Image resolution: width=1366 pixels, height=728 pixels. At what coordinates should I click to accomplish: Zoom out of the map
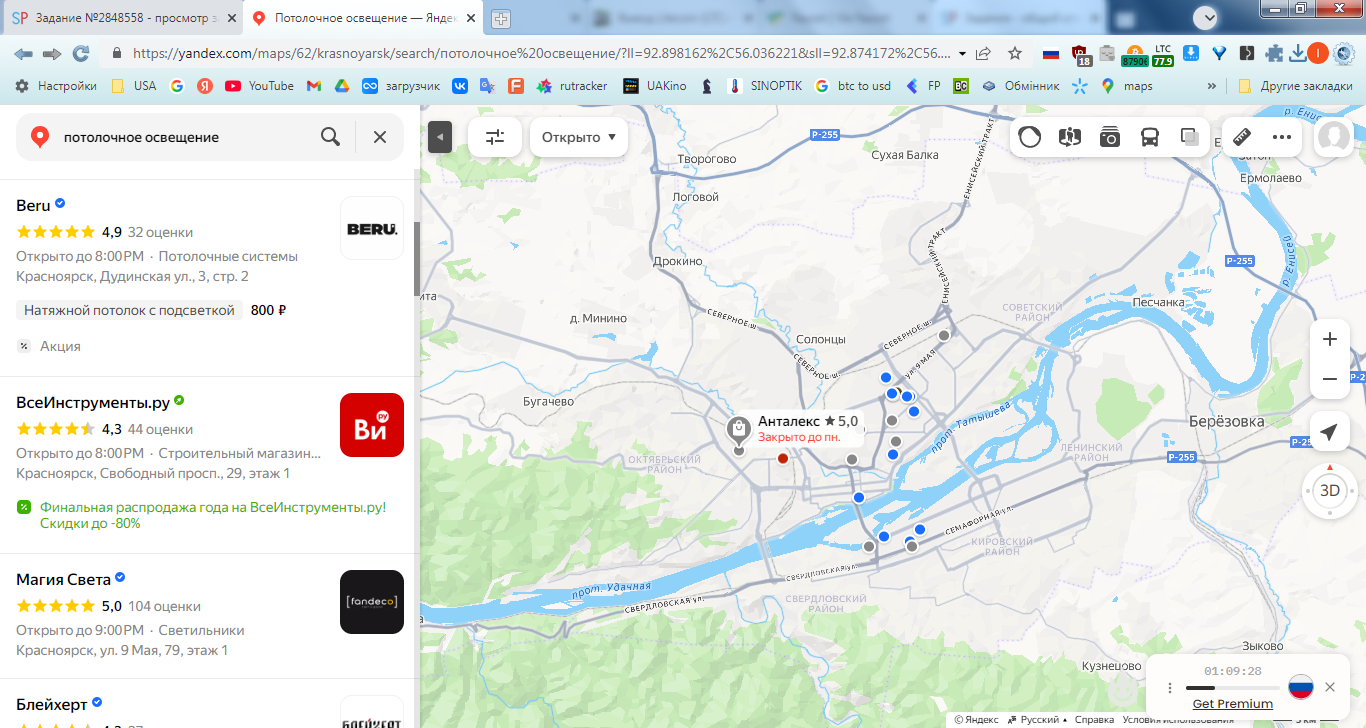pyautogui.click(x=1330, y=379)
